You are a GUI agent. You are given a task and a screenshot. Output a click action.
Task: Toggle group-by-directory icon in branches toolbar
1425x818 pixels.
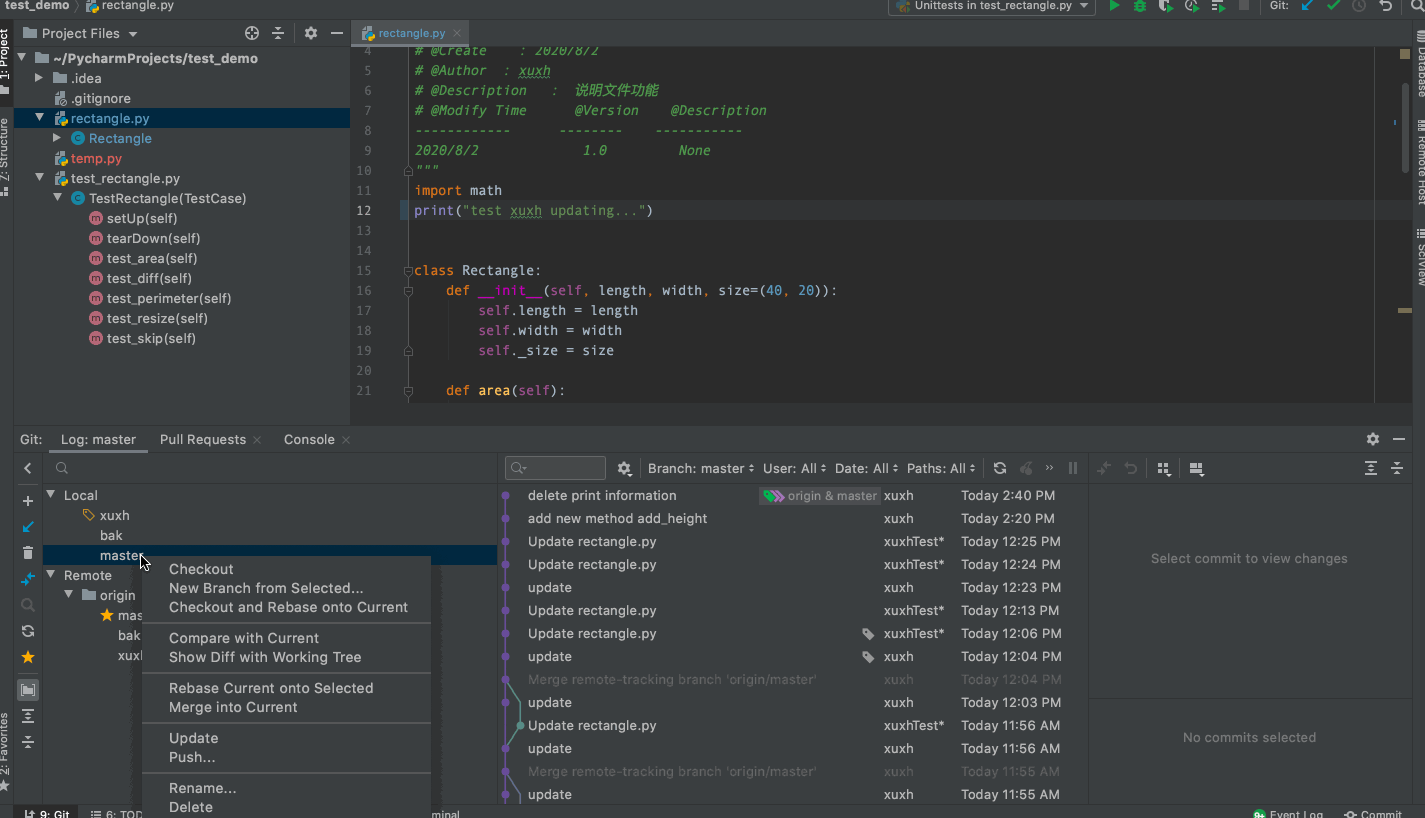click(x=28, y=690)
